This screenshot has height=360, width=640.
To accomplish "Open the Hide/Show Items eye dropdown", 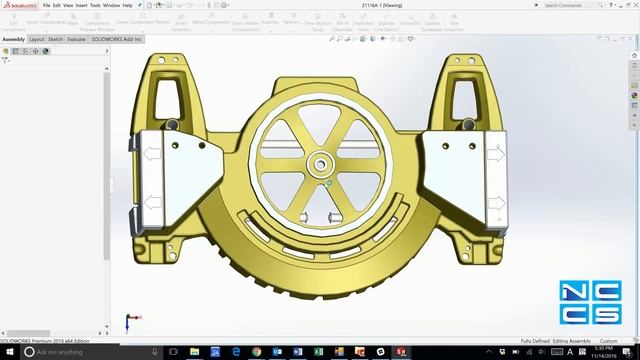I will [384, 39].
